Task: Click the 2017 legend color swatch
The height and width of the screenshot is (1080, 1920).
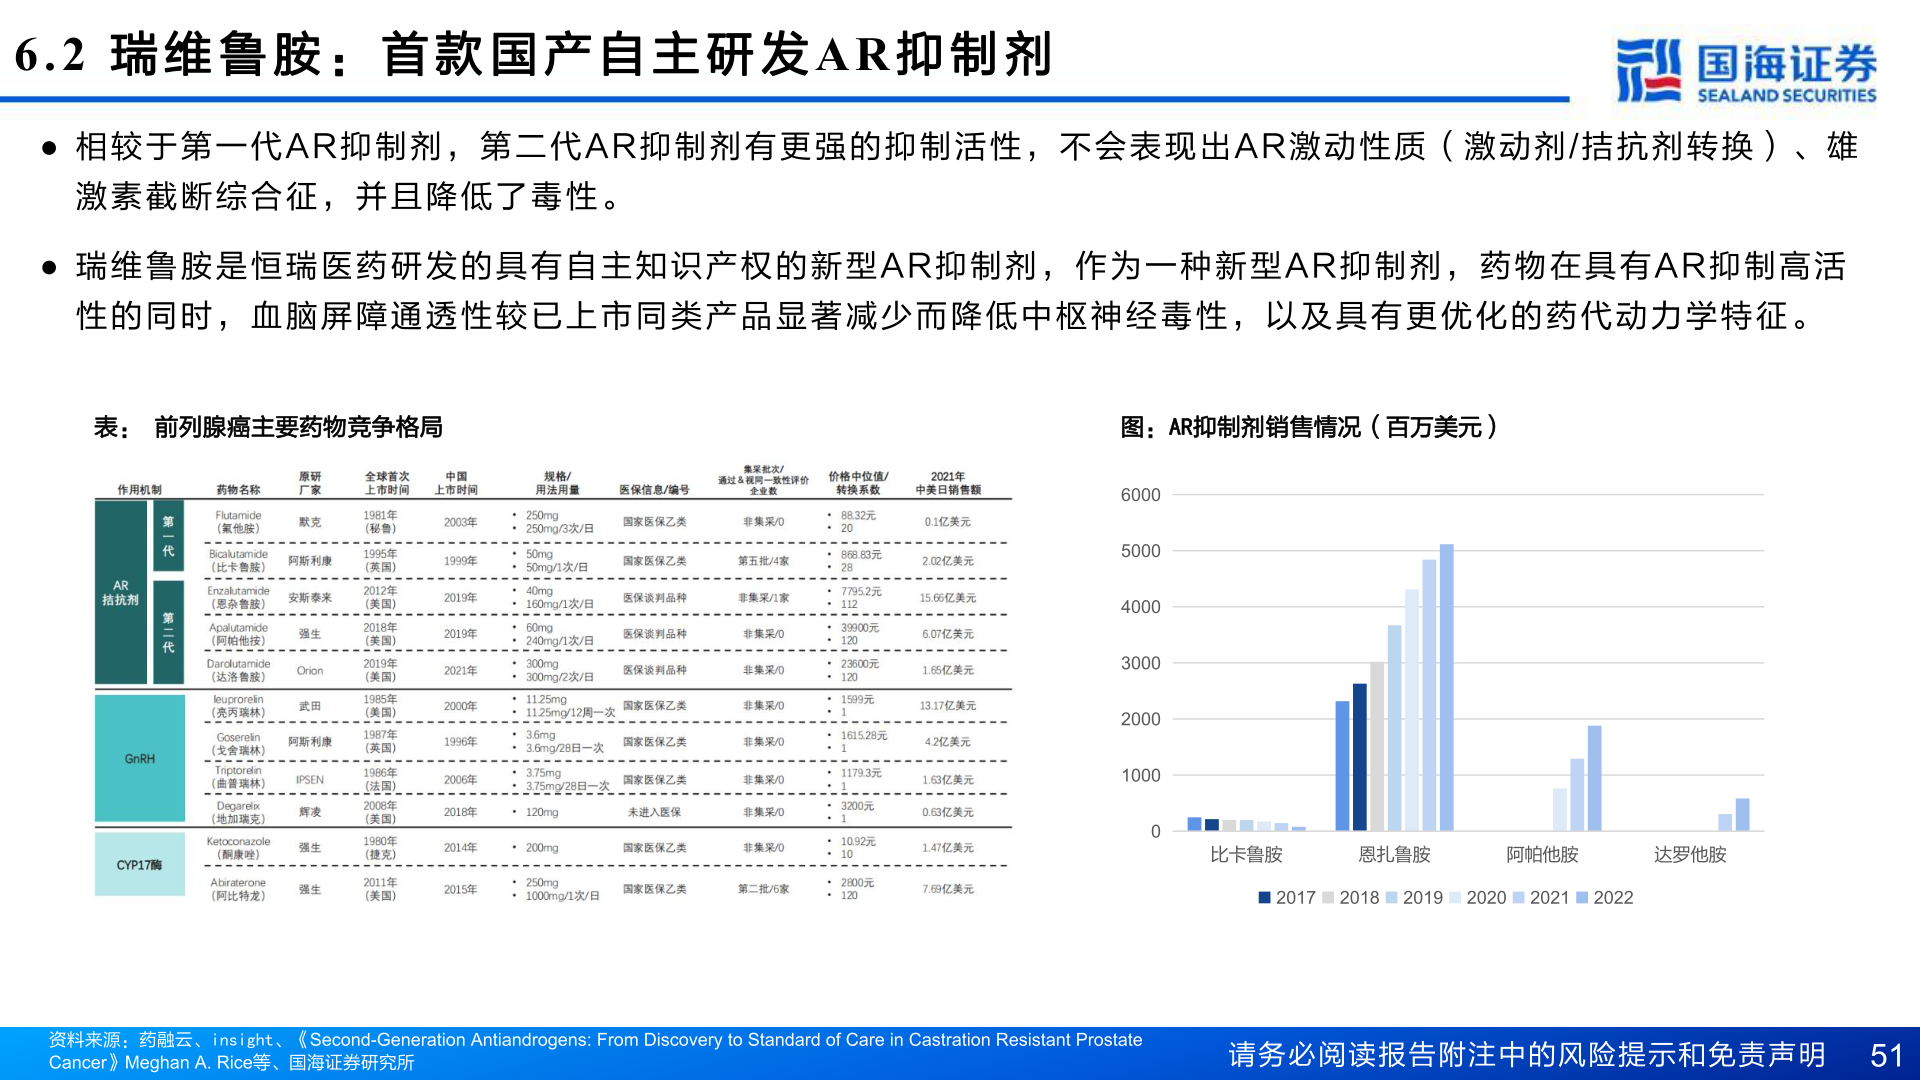Action: click(x=1265, y=898)
